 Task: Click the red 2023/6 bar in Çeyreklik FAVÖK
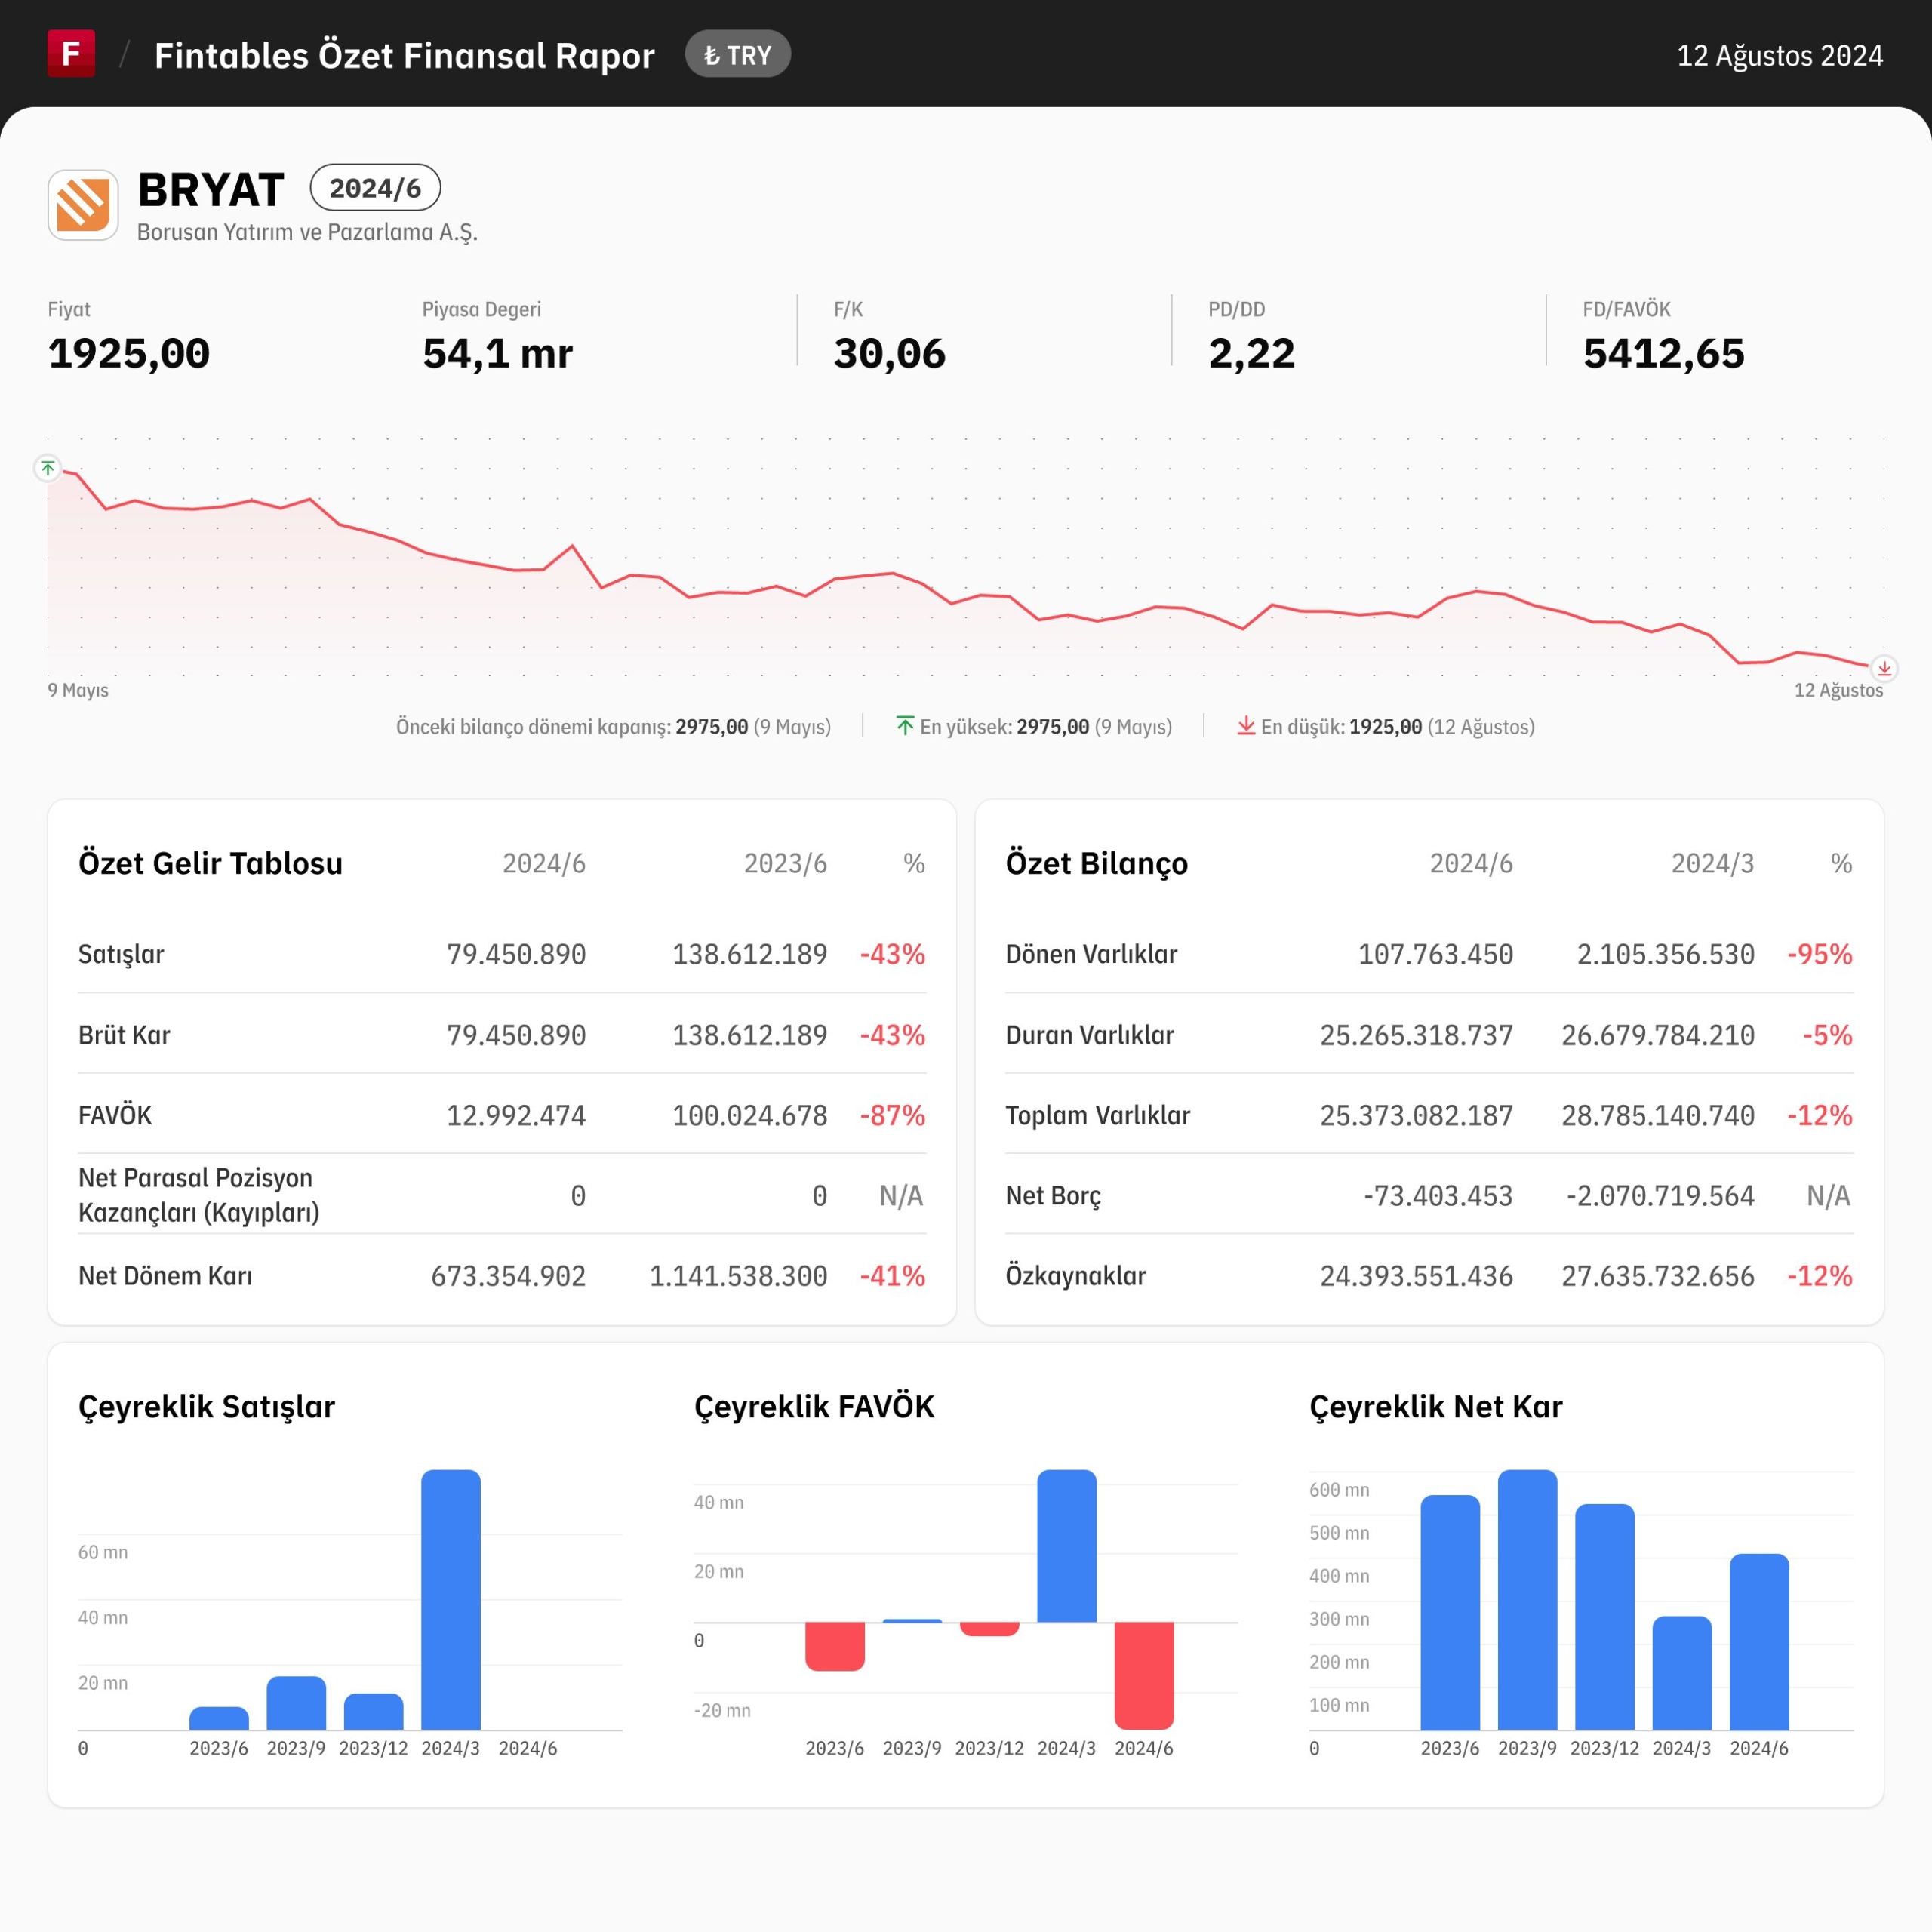(x=835, y=1646)
